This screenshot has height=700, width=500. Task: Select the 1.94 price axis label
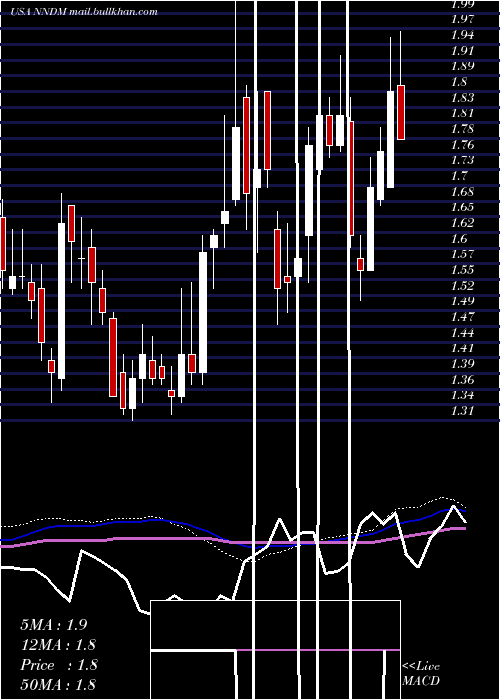(462, 35)
